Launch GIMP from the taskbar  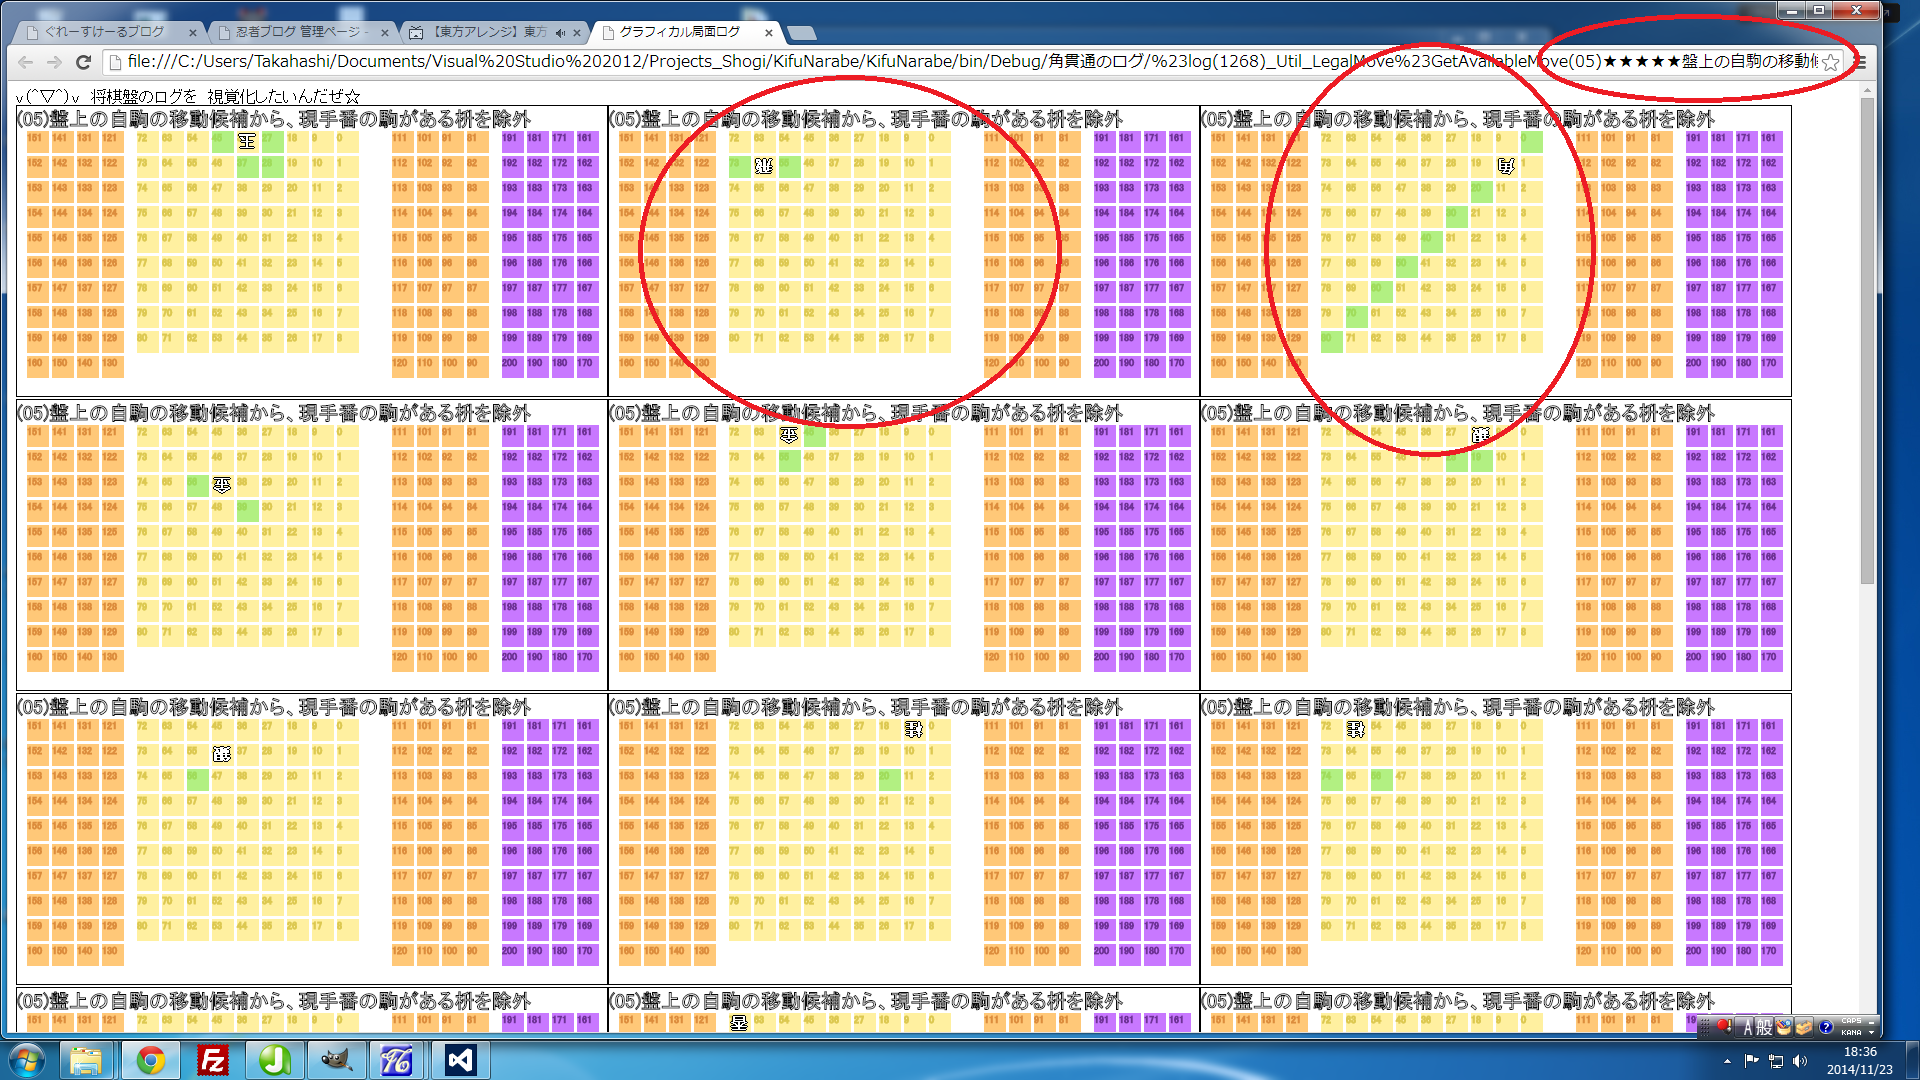tap(335, 1060)
